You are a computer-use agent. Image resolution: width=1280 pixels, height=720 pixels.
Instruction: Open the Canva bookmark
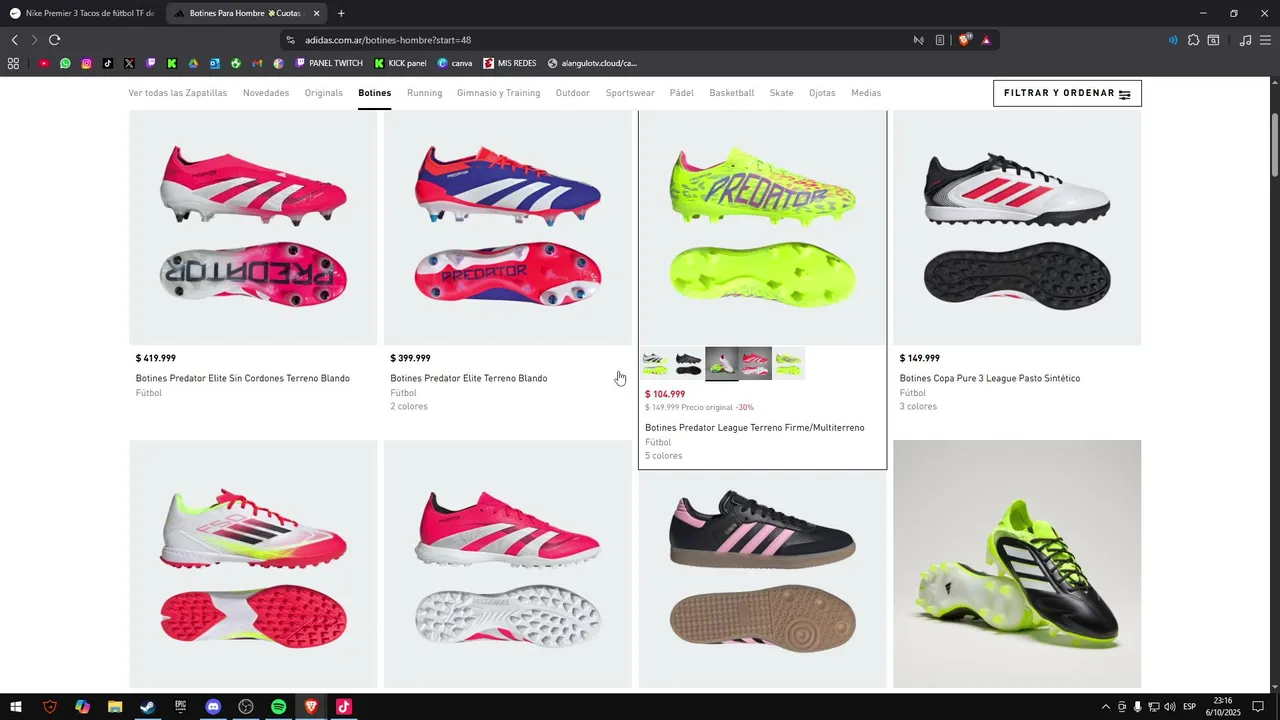coord(454,63)
